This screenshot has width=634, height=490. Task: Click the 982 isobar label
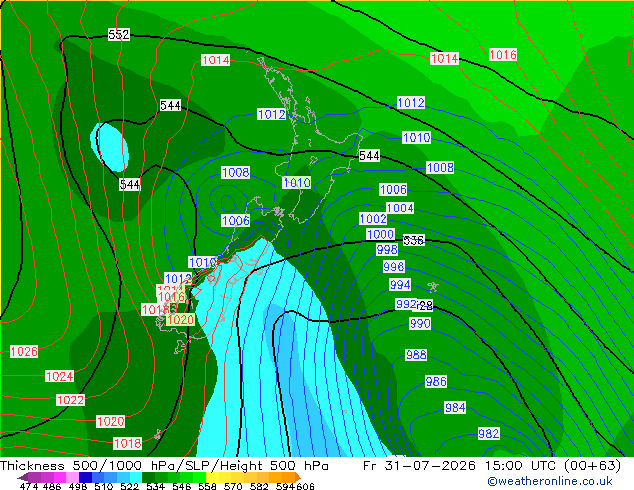(x=488, y=434)
